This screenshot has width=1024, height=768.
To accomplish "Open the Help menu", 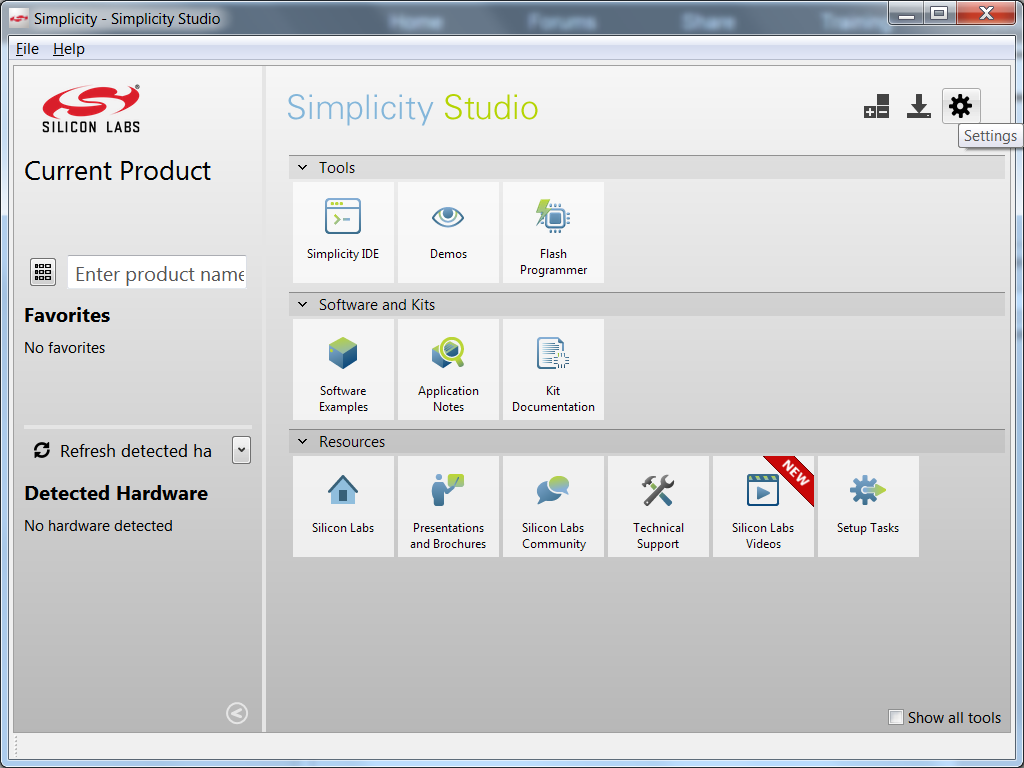I will coord(69,49).
